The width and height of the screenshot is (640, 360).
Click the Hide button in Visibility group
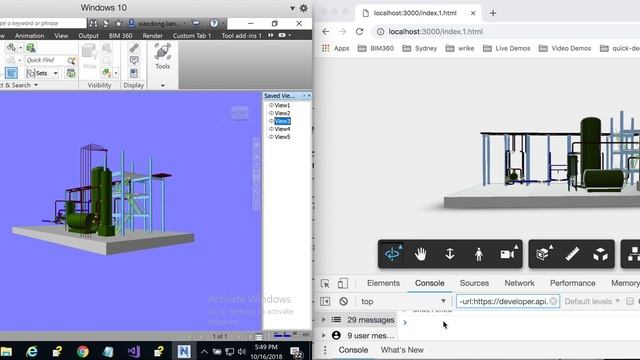[89, 56]
